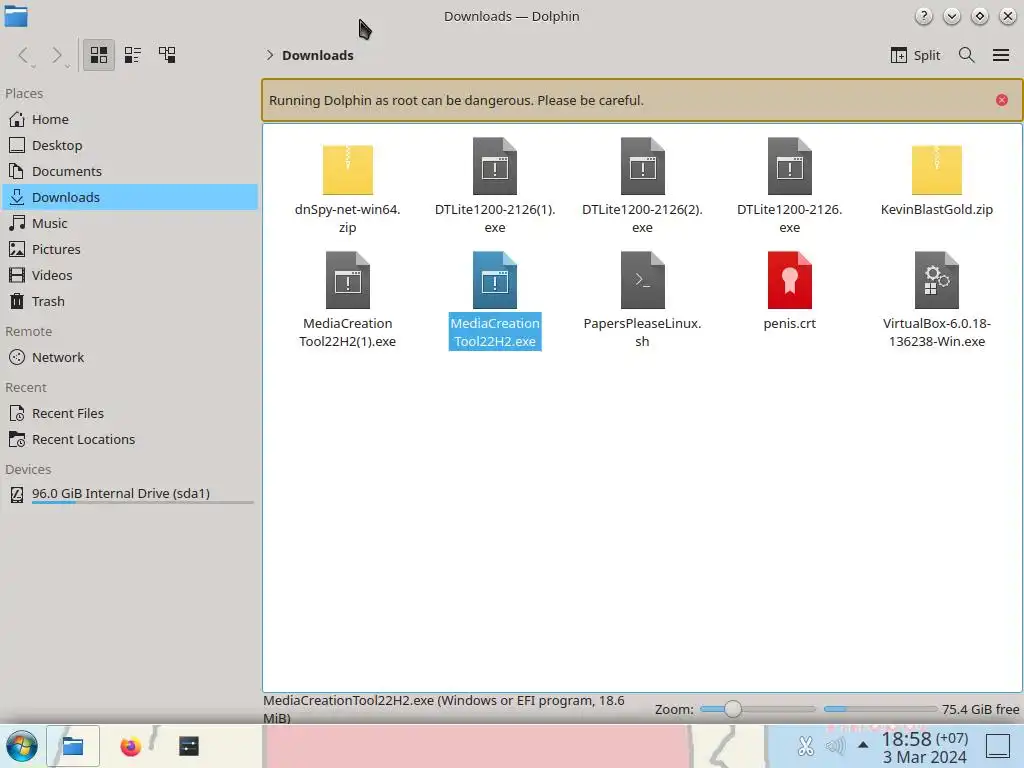Select the VirtualBox-6.0.18-136238-Win.exe icon
The height and width of the screenshot is (768, 1024).
936,280
